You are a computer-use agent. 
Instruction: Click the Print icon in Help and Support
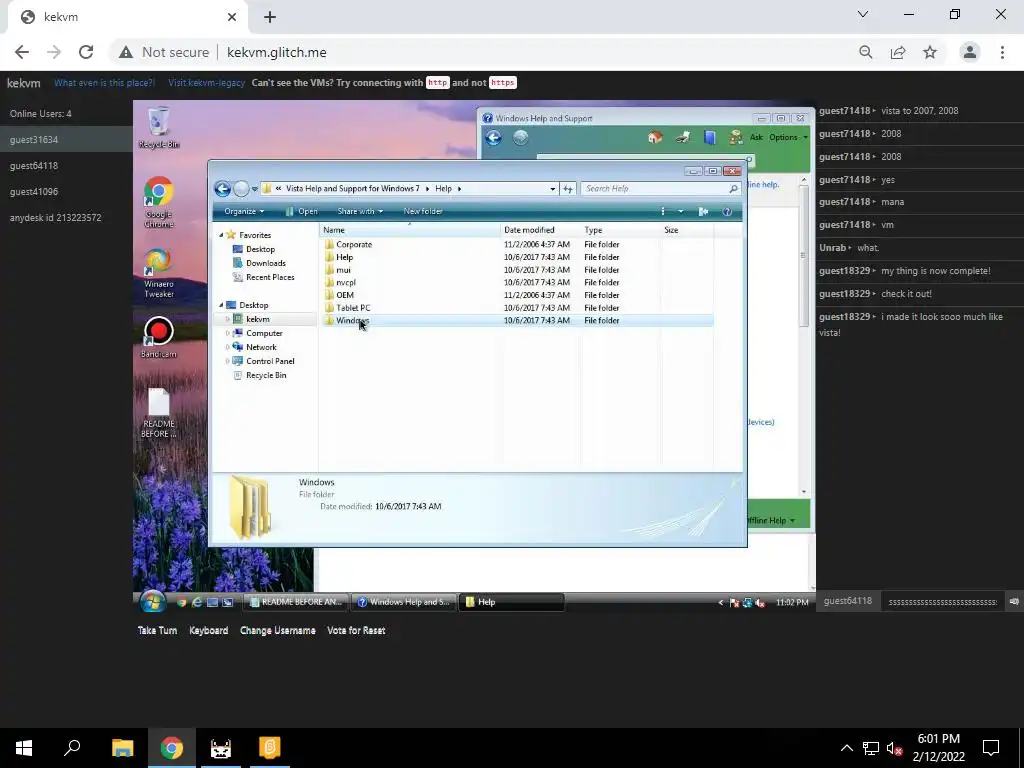(x=682, y=137)
